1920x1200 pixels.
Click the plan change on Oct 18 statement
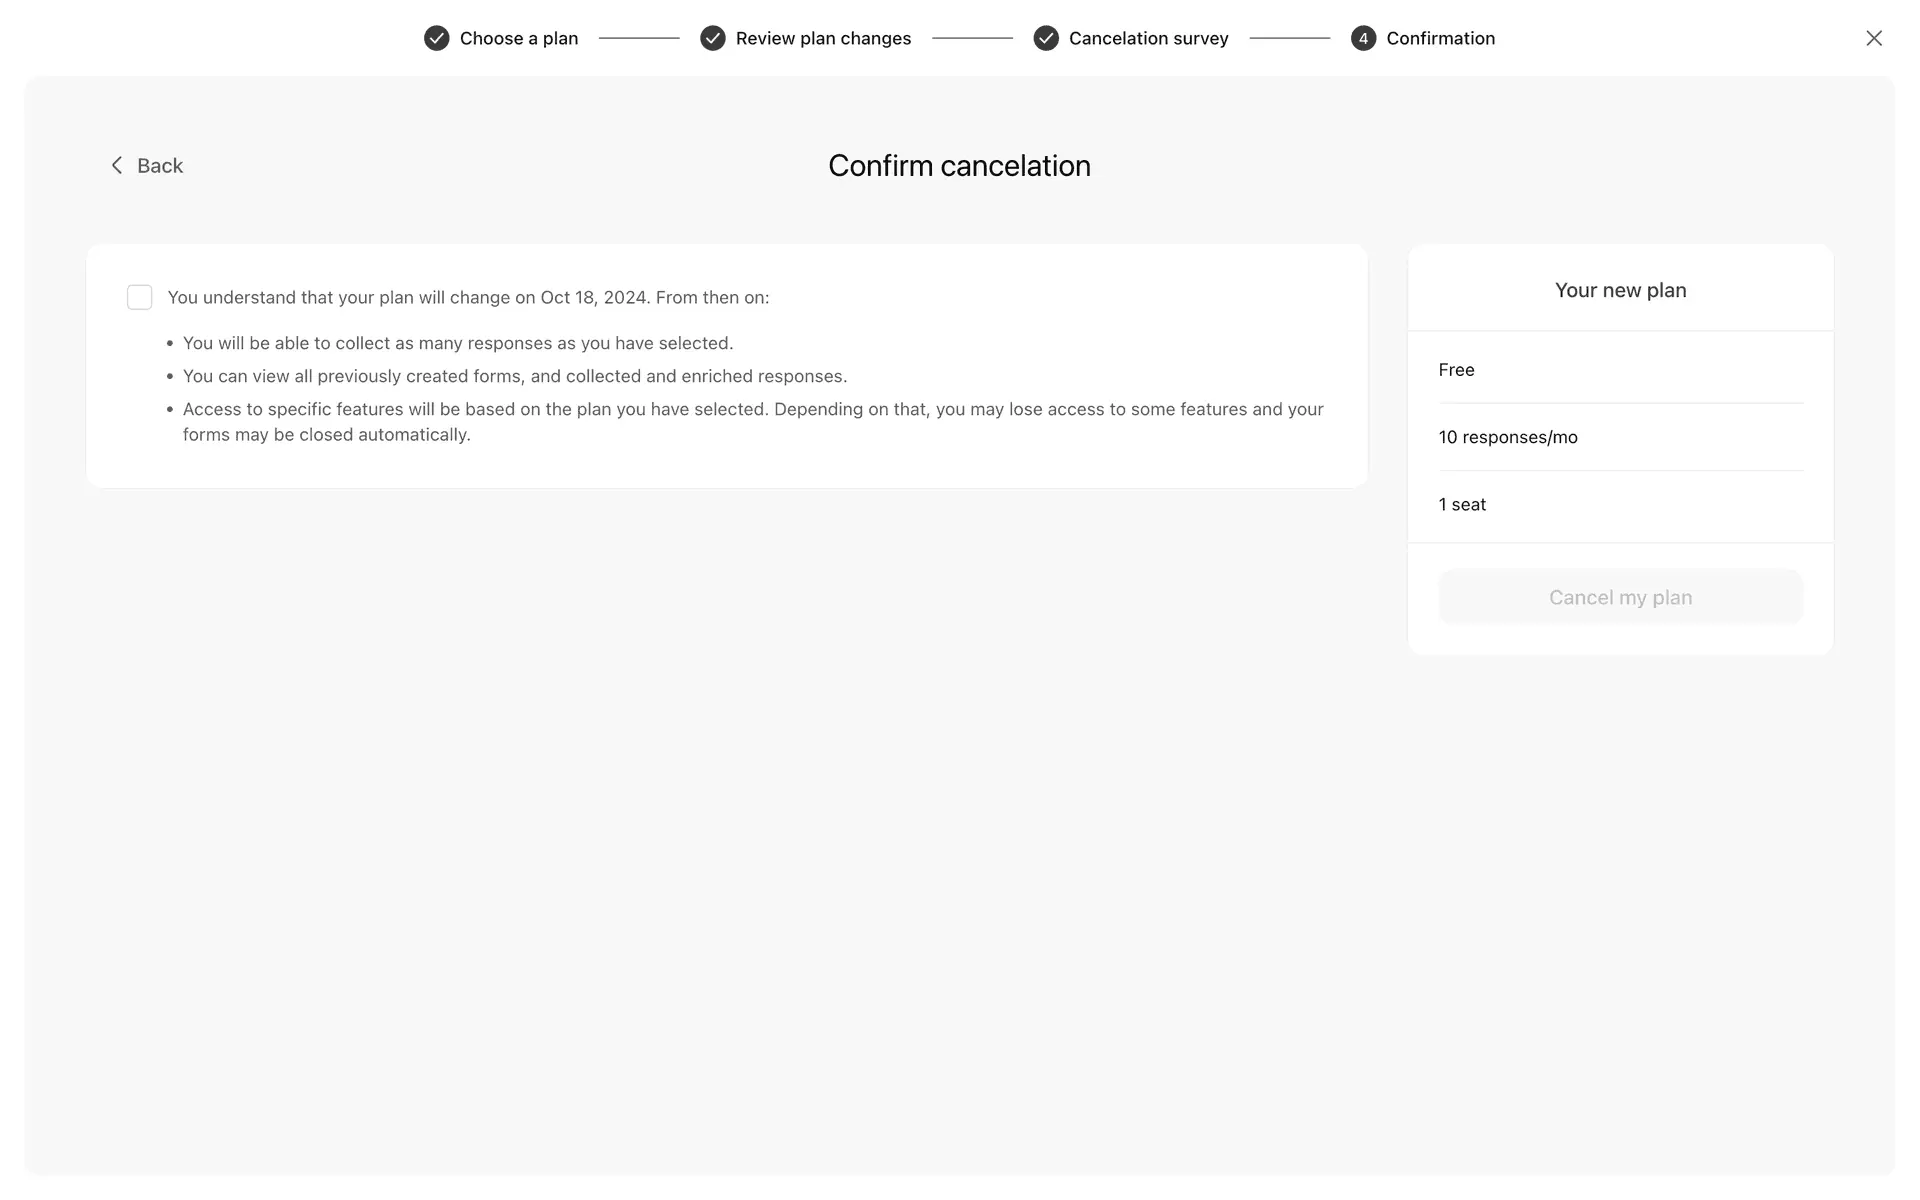(468, 297)
